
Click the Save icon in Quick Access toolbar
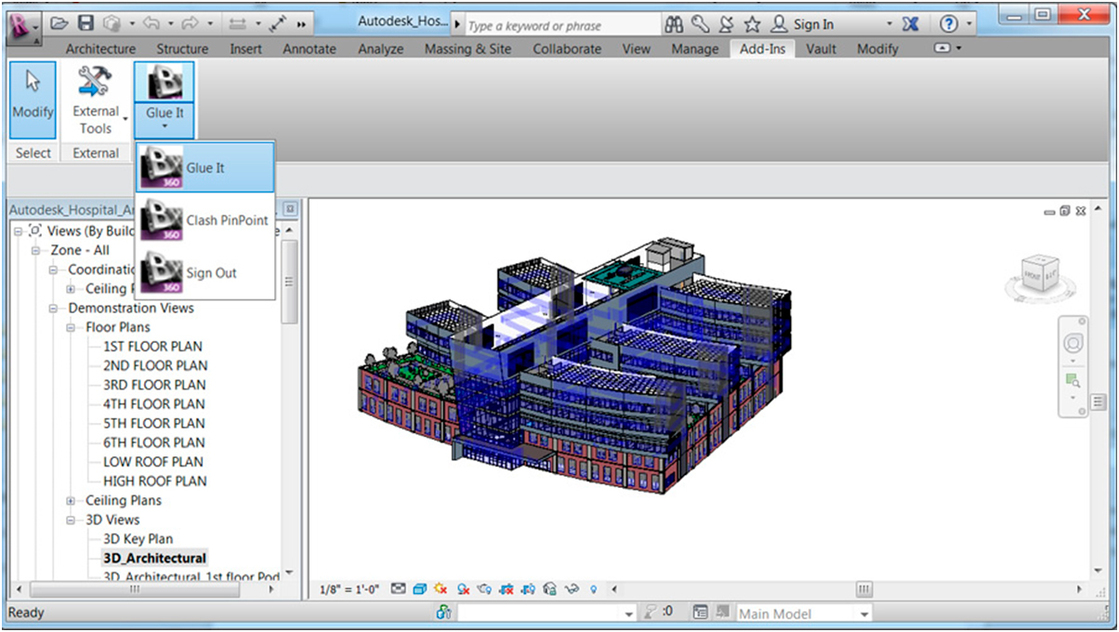point(87,23)
